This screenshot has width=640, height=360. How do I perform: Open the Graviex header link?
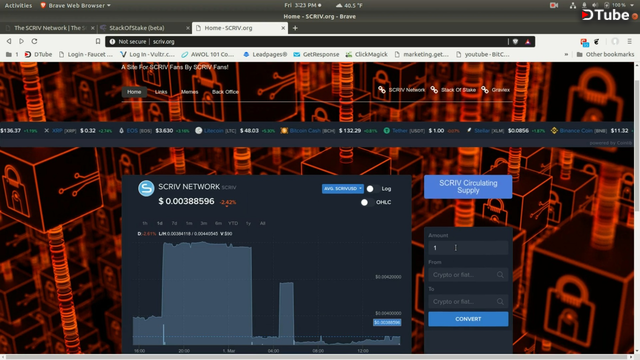[500, 90]
